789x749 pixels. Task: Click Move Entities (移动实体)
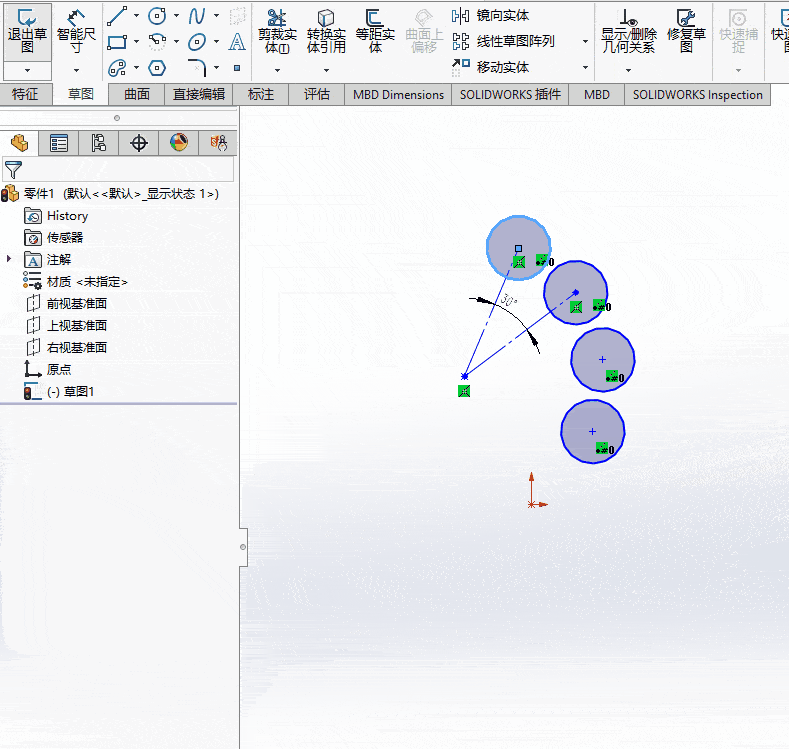(490, 67)
